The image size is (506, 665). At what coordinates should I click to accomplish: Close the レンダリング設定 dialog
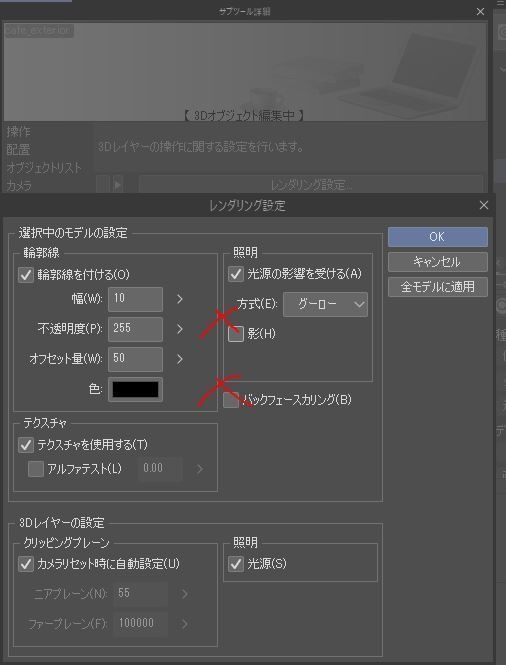[x=484, y=206]
